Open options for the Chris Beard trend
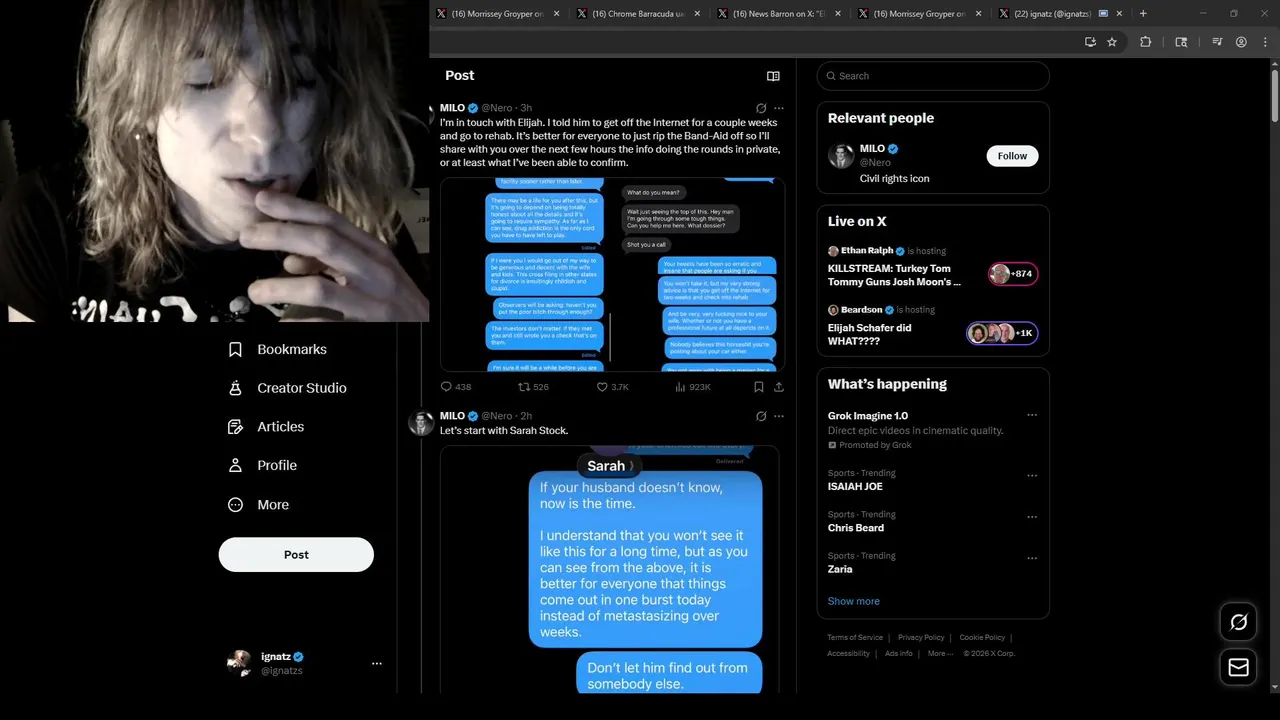Viewport: 1280px width, 720px height. (x=1032, y=517)
